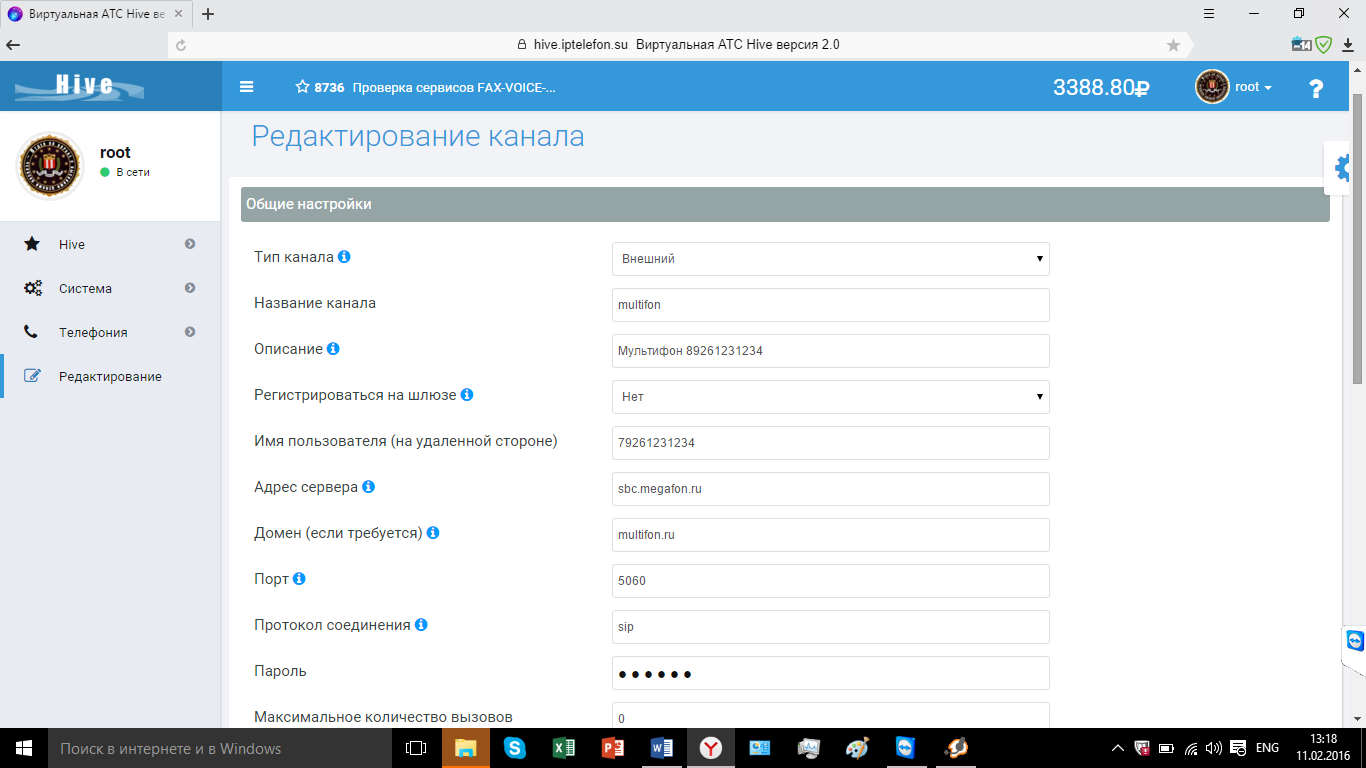Screen dimensions: 1366x768
Task: Click the blue gear icon on right edge
Action: tap(1340, 168)
